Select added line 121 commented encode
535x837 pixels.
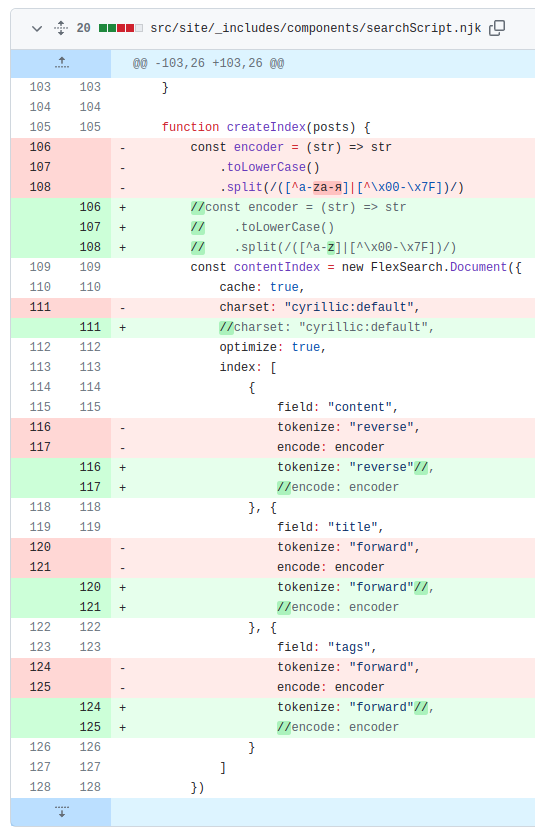pos(337,607)
